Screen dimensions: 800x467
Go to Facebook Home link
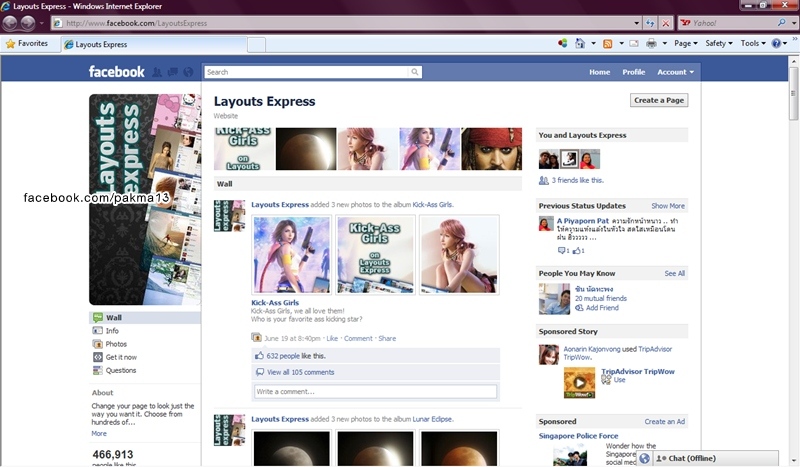pos(599,72)
